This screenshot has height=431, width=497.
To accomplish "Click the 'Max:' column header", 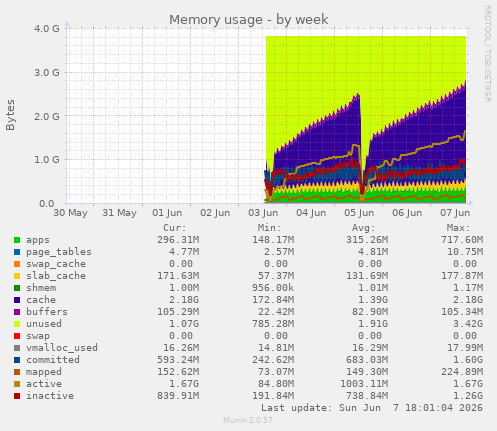I will (x=458, y=228).
